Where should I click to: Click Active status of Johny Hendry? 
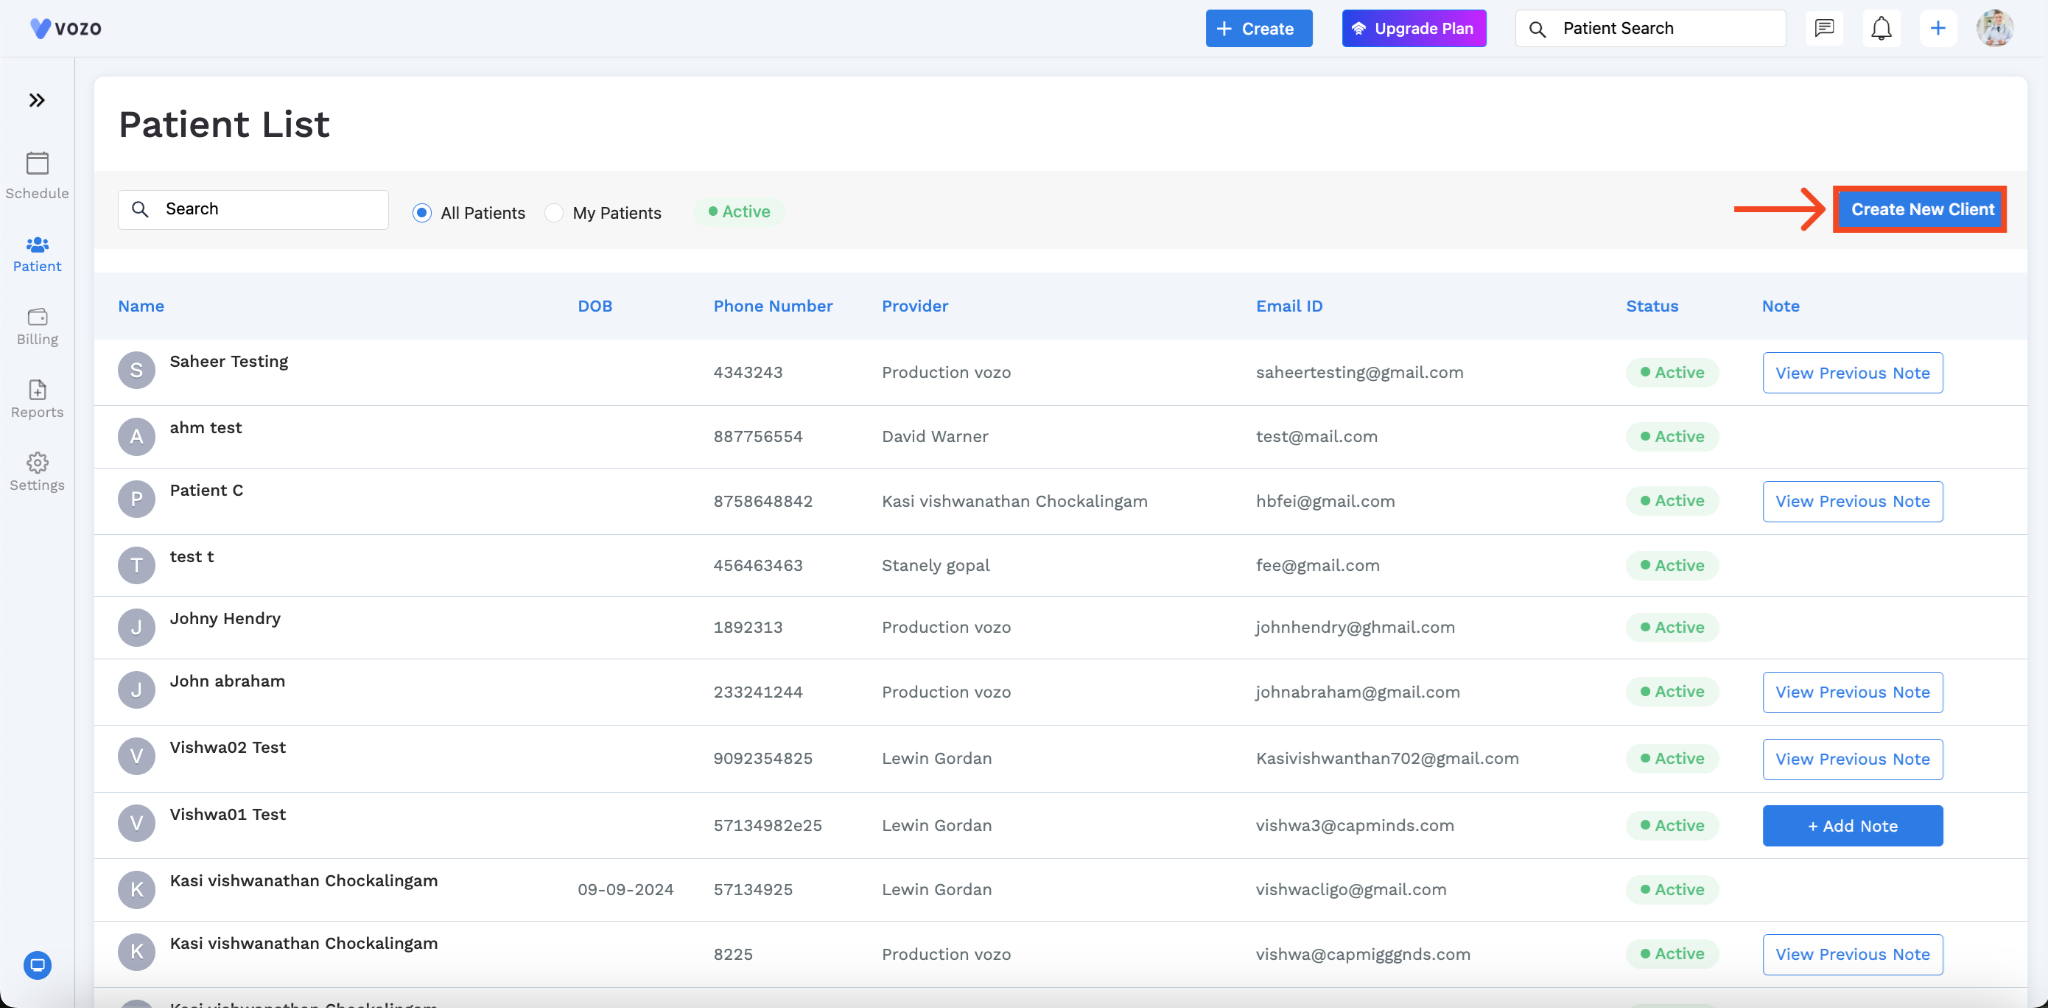[x=1672, y=627]
